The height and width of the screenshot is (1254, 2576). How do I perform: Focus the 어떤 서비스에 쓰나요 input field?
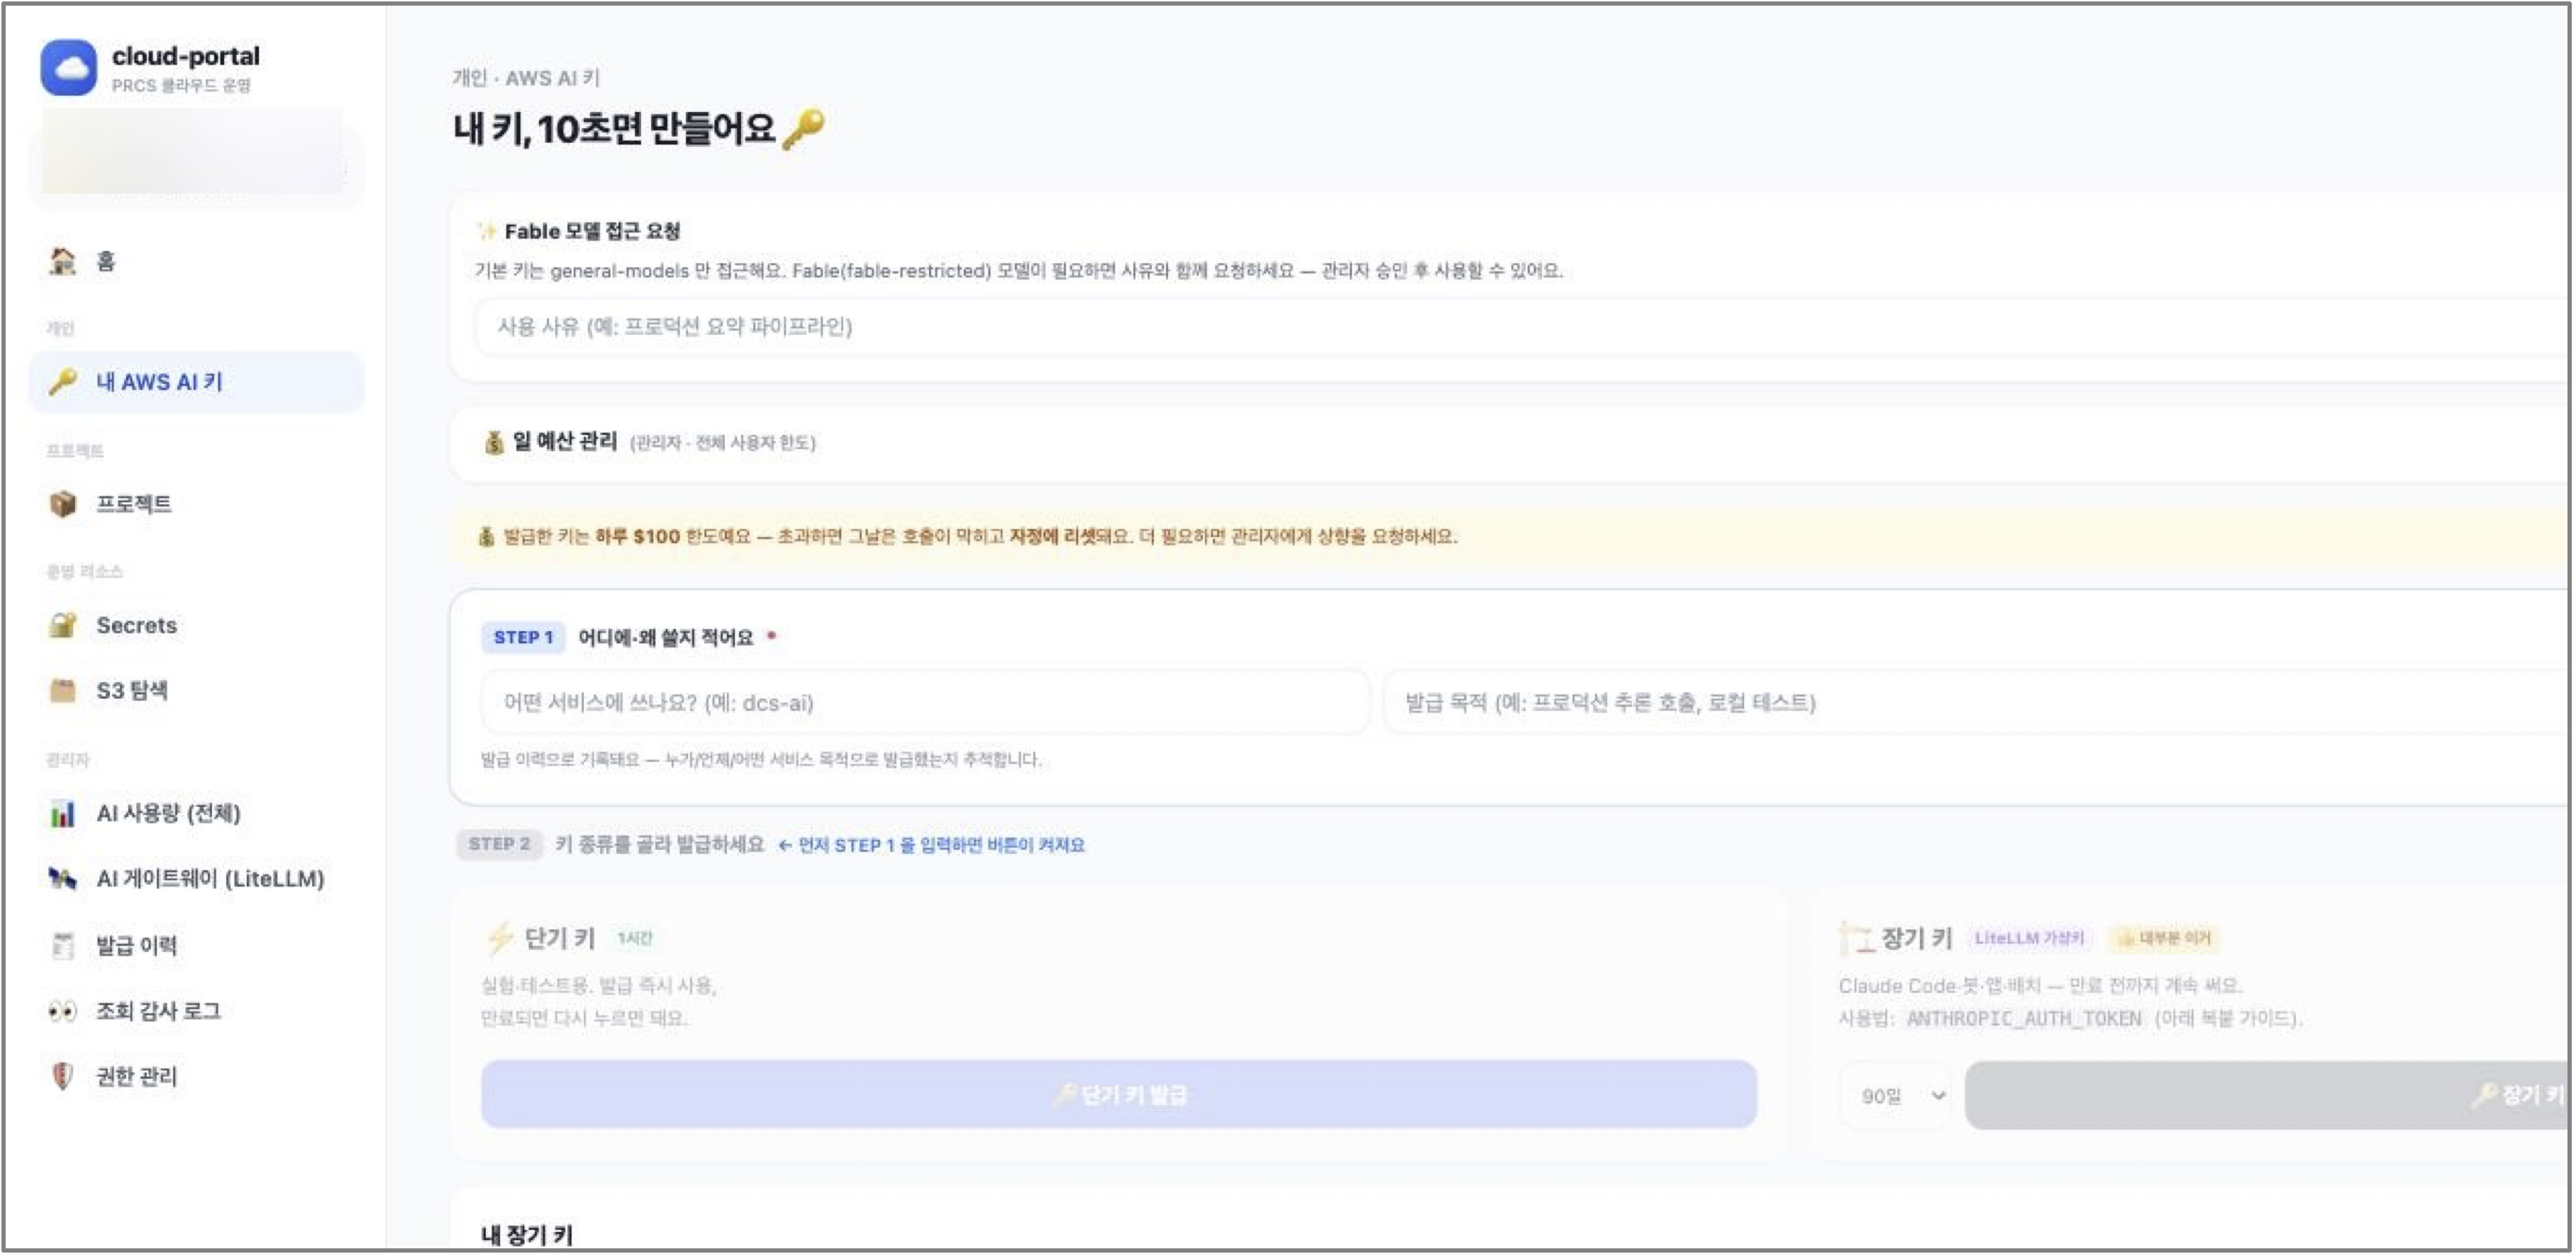coord(925,703)
